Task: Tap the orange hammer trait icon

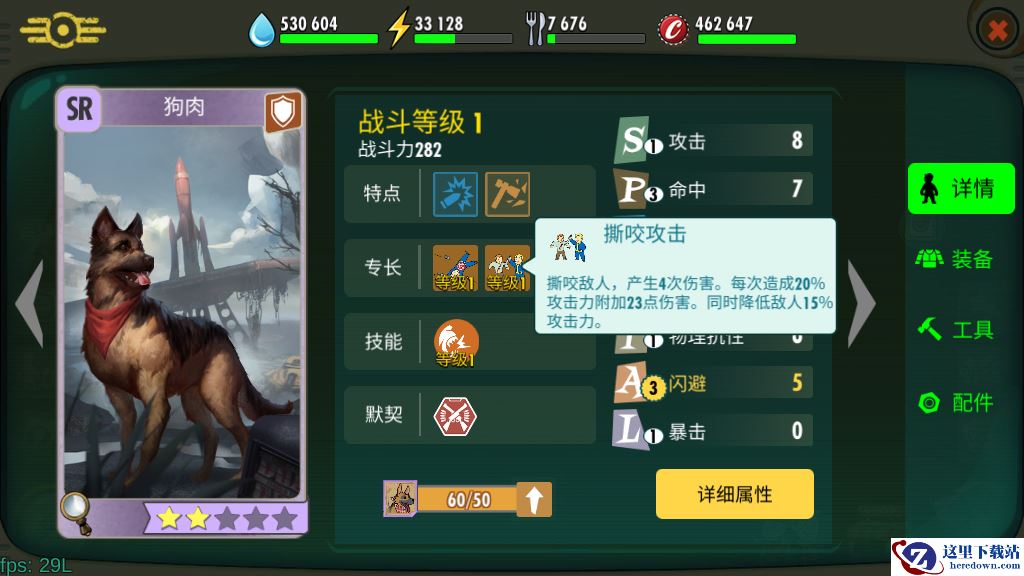Action: (507, 194)
